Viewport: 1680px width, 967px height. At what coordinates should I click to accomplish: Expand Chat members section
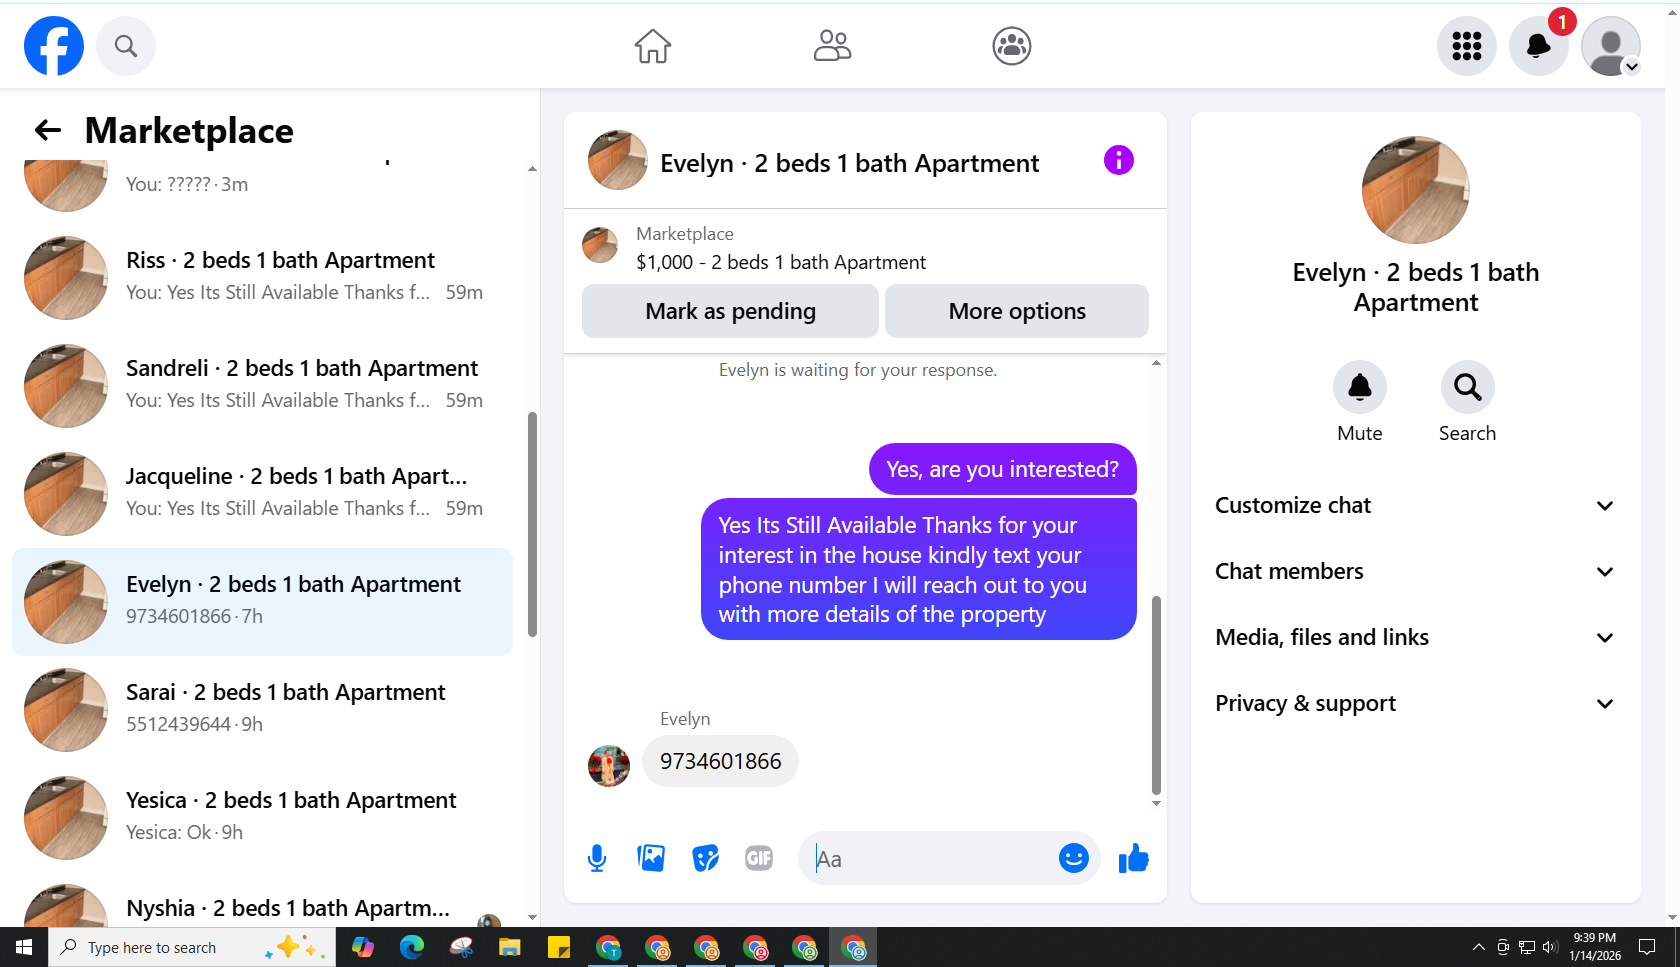(1415, 572)
